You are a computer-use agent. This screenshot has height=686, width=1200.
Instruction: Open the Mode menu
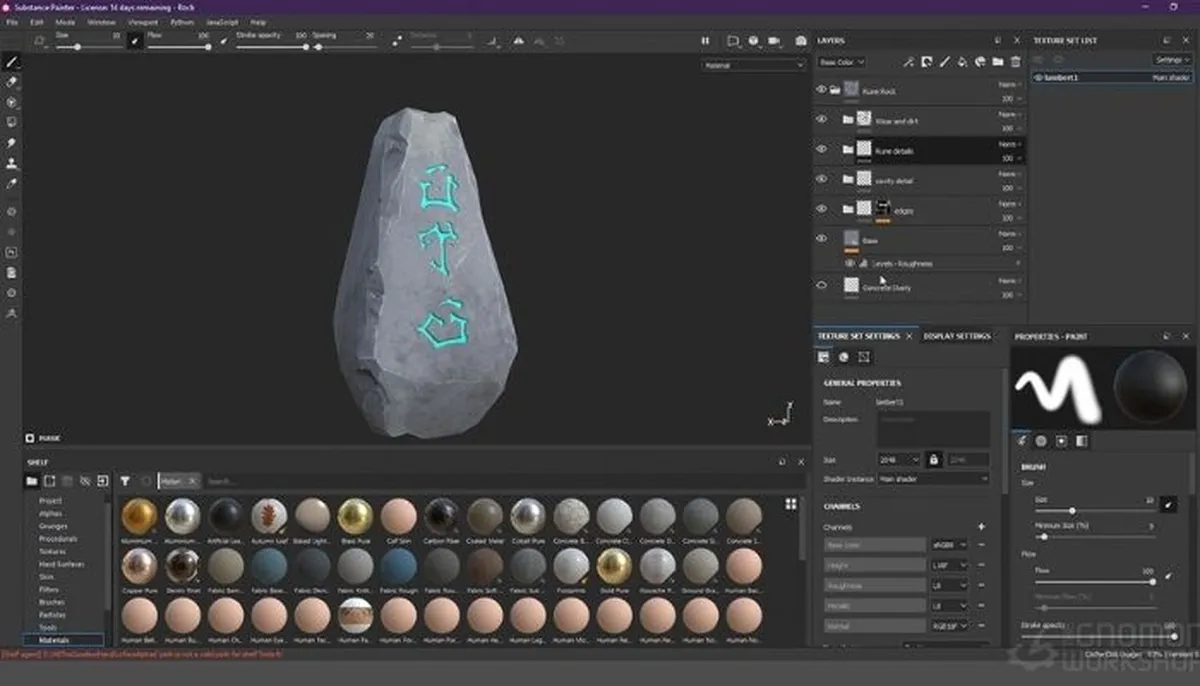(65, 21)
